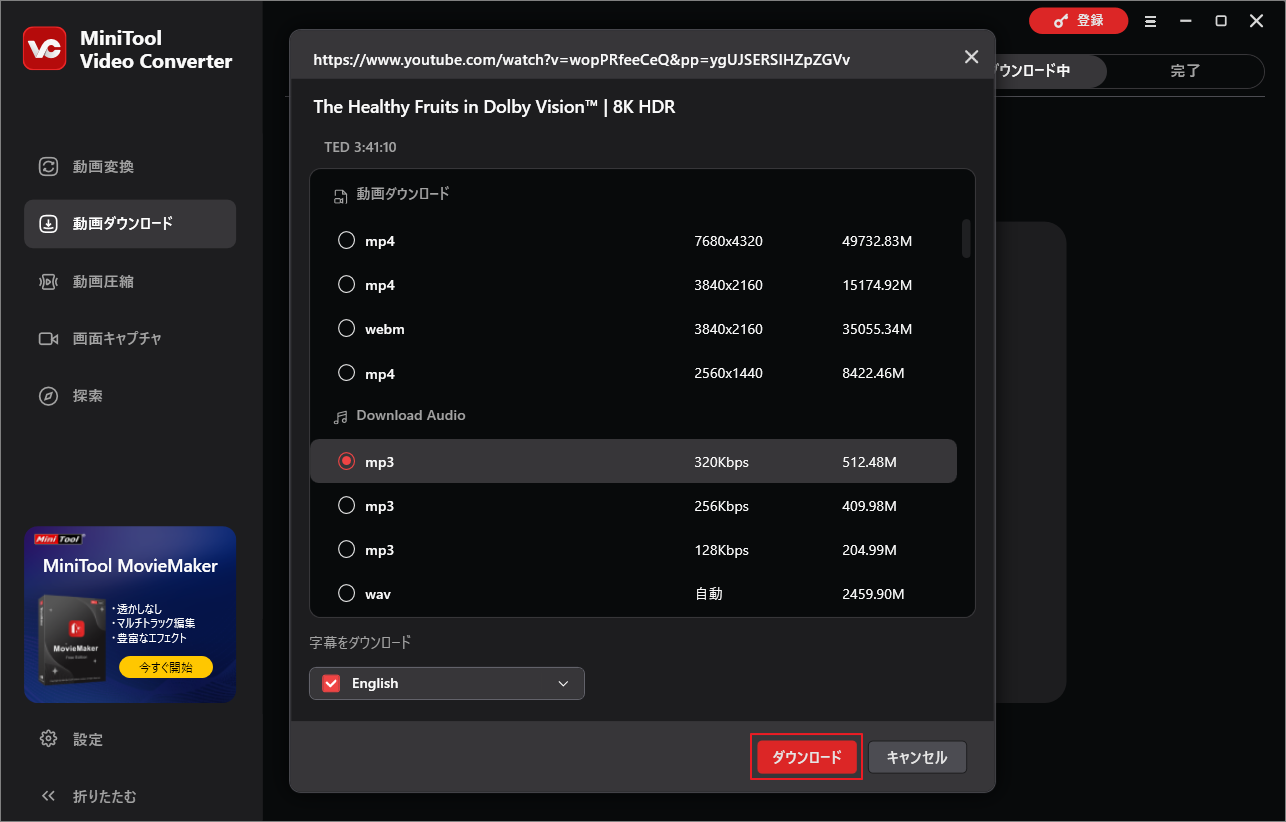Click the 2560x1440 resolution value
This screenshot has width=1286, height=822.
[x=728, y=373]
